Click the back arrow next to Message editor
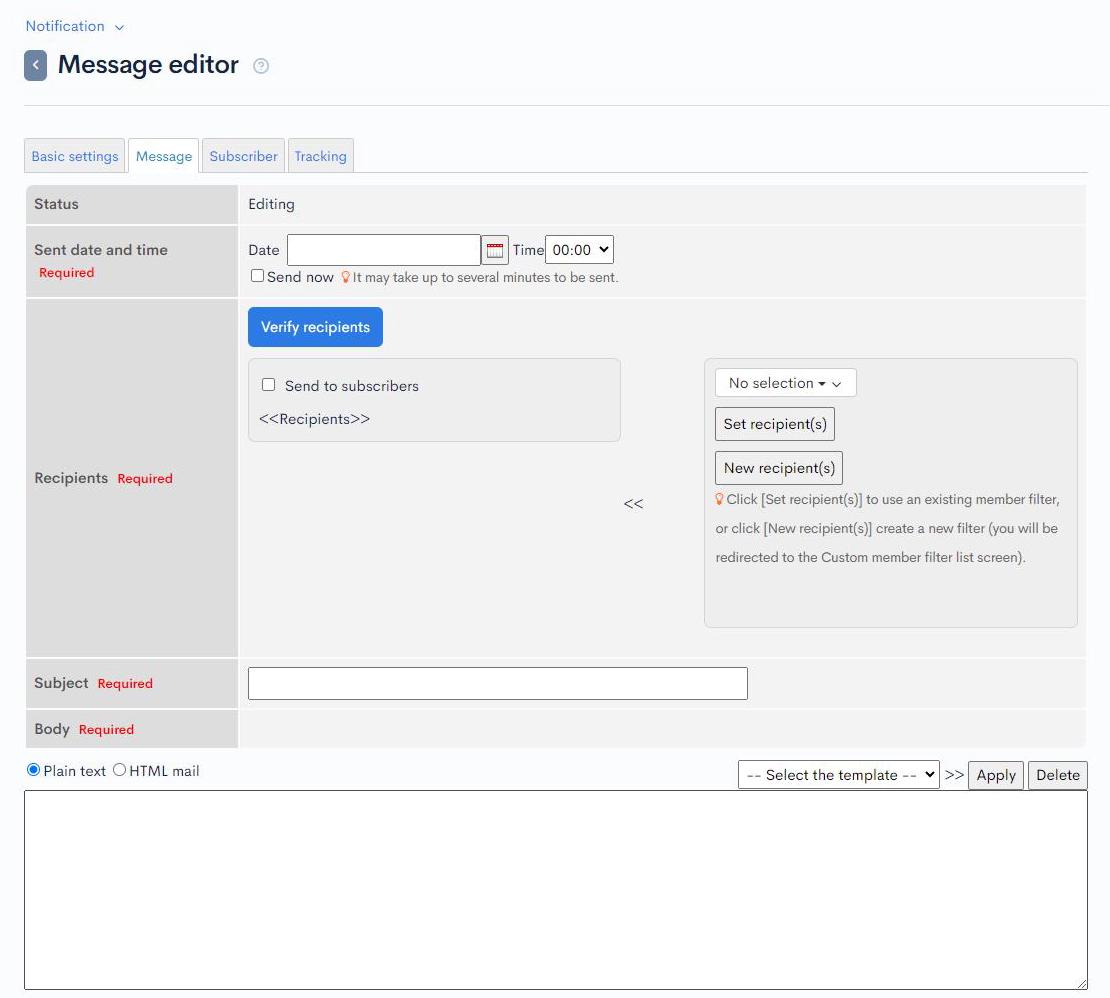Image resolution: width=1110 pixels, height=998 pixels. 35,64
